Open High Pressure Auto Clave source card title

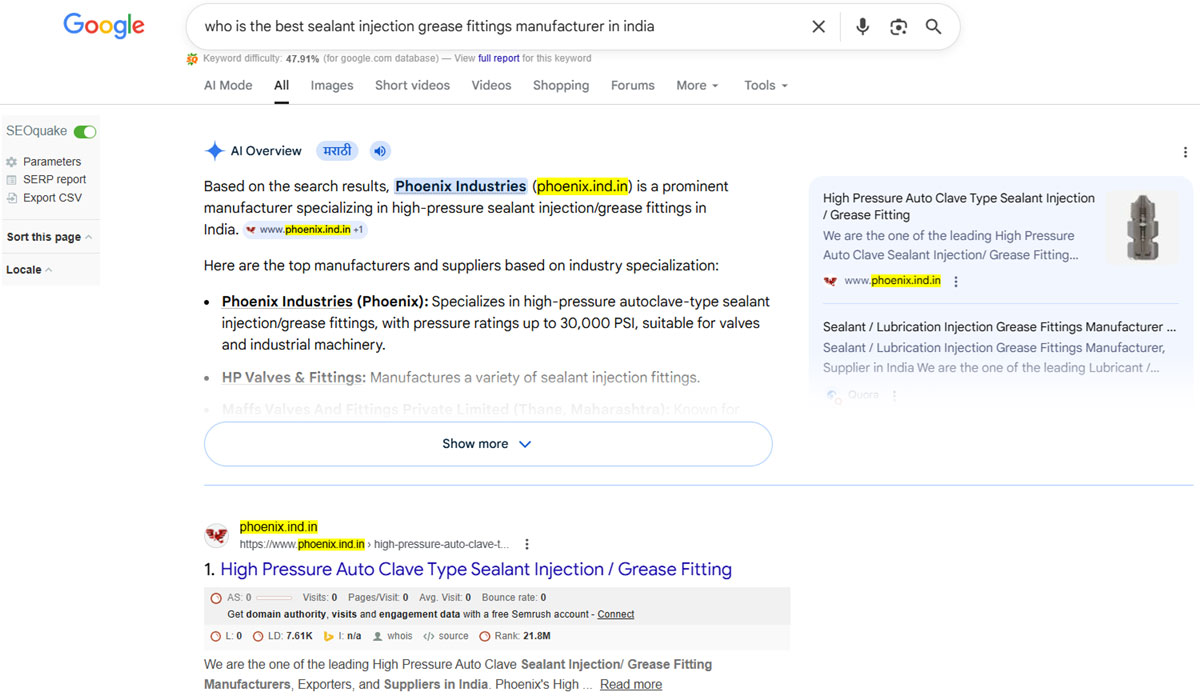coord(959,206)
